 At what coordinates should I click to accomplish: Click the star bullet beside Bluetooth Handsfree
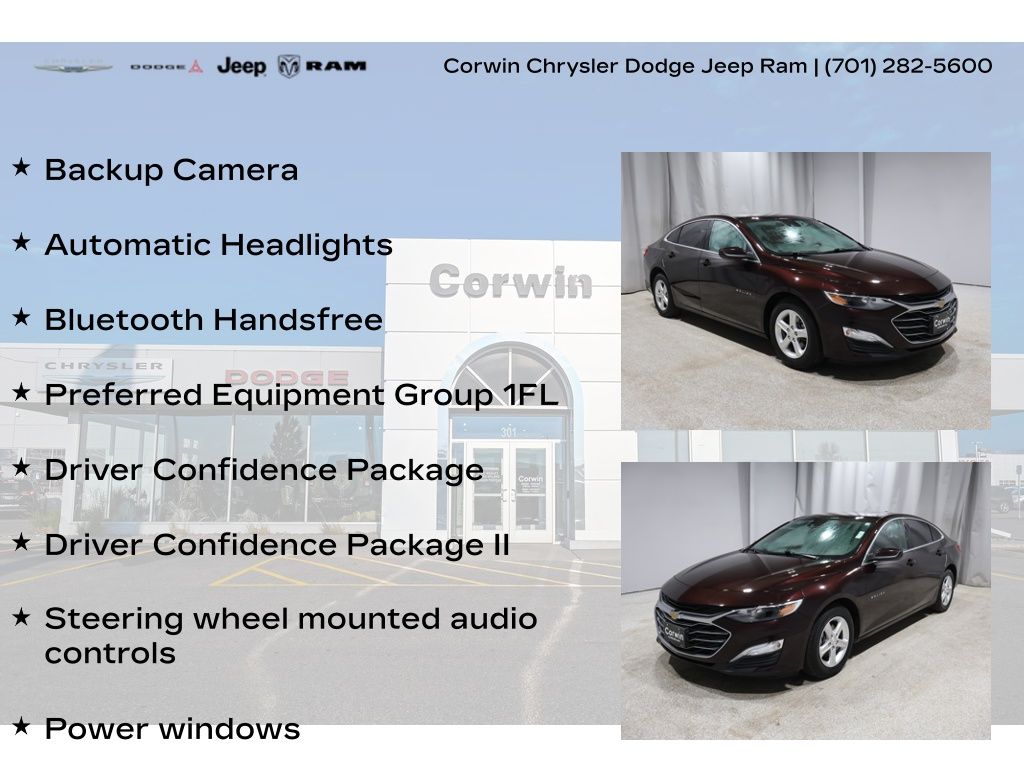[x=21, y=317]
